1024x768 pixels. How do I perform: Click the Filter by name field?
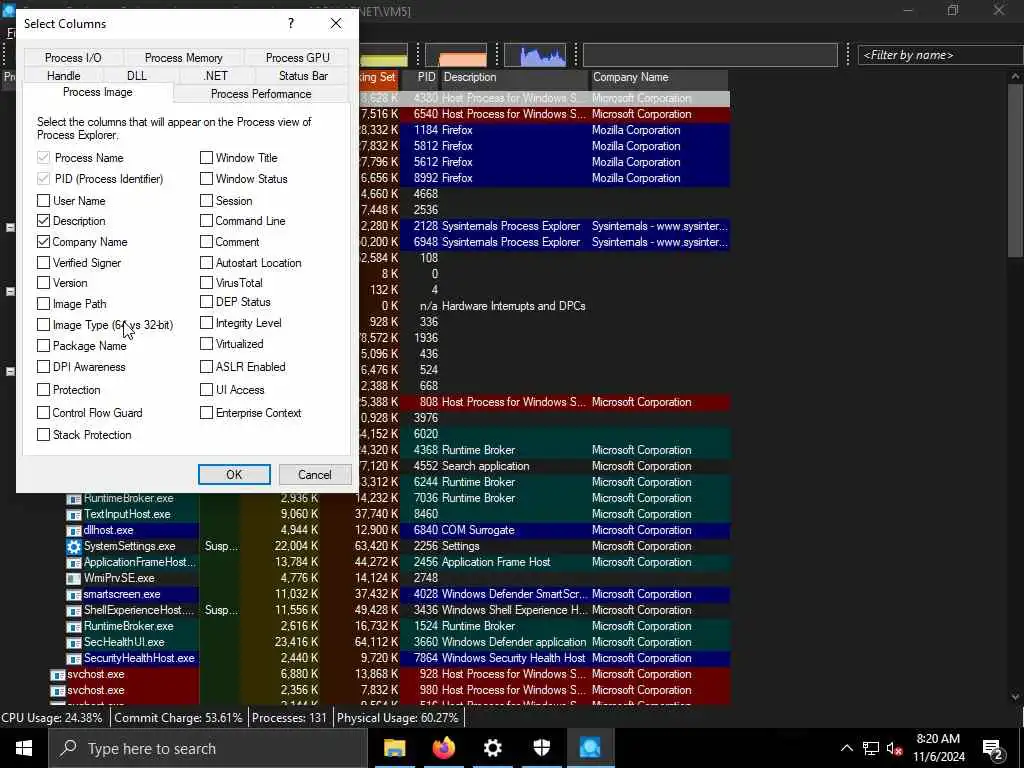tap(940, 55)
